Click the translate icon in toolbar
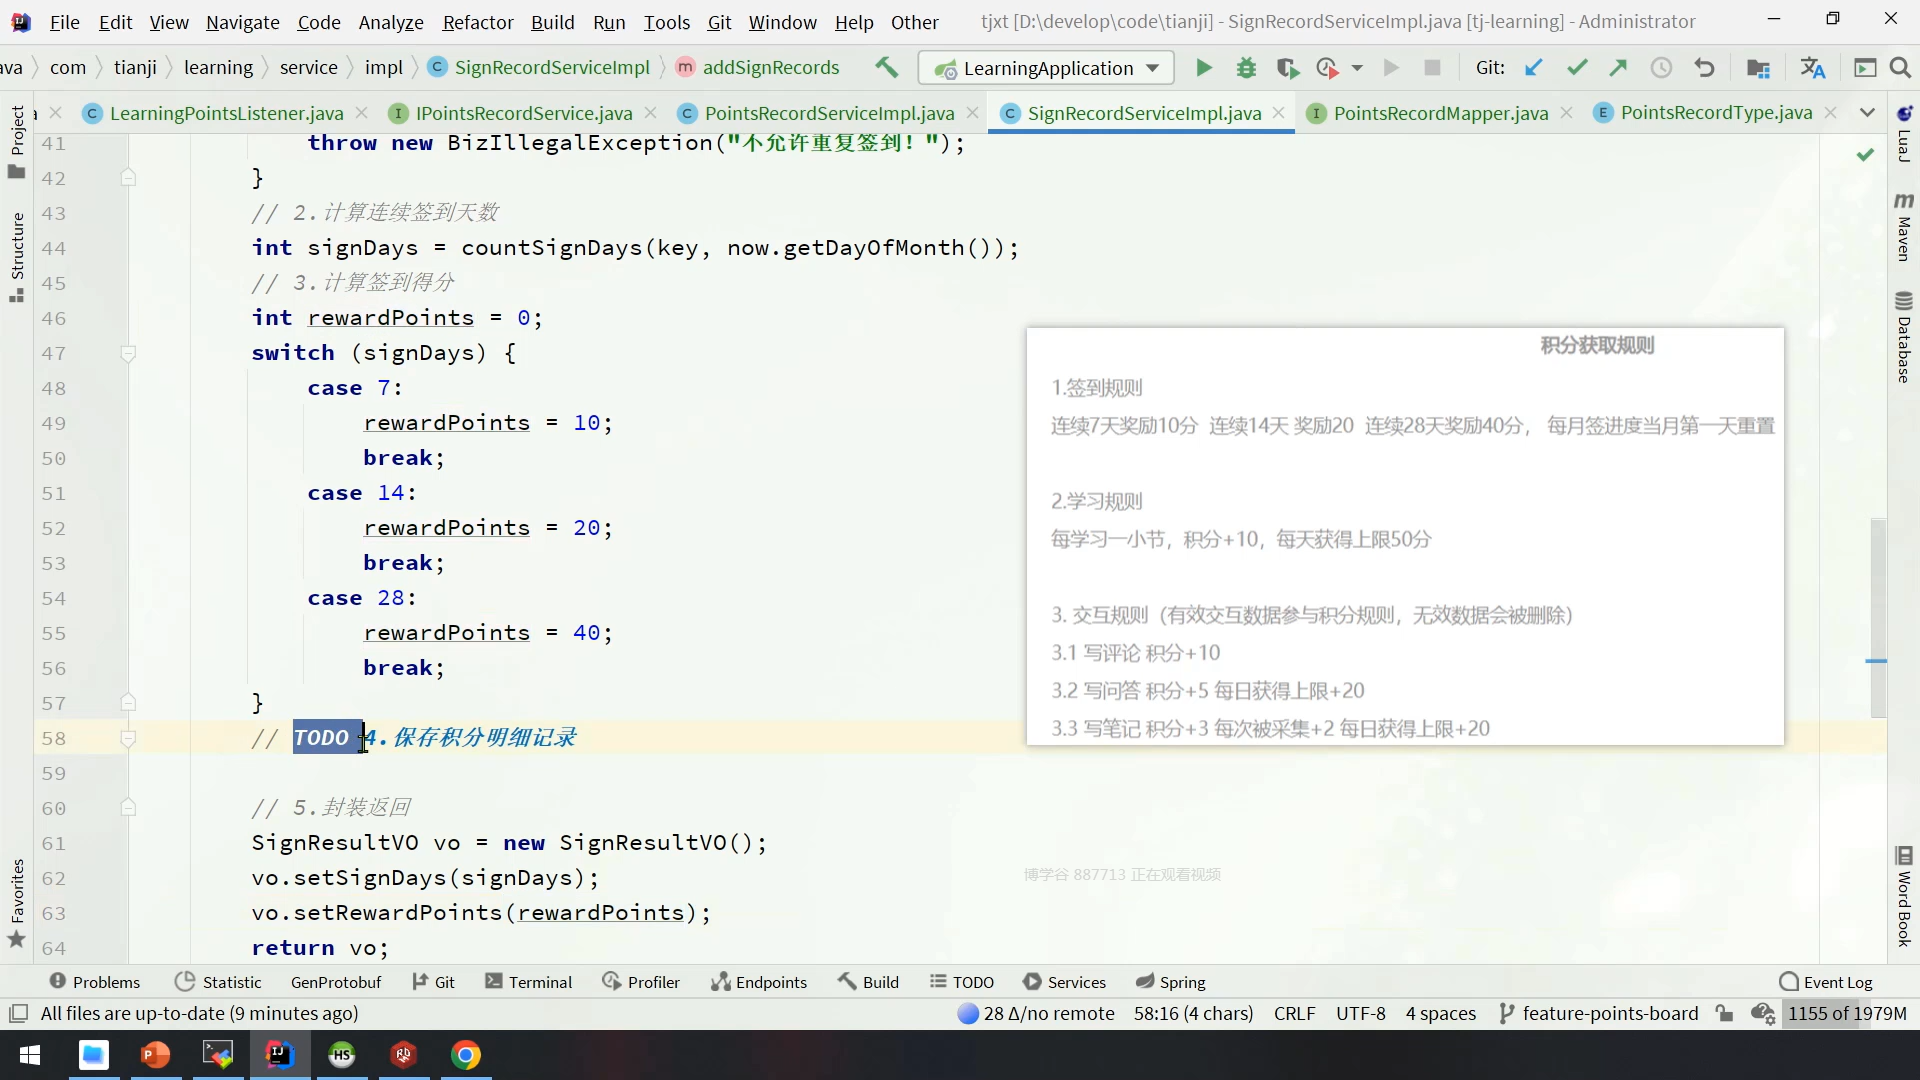The width and height of the screenshot is (1920, 1080). coord(1812,68)
